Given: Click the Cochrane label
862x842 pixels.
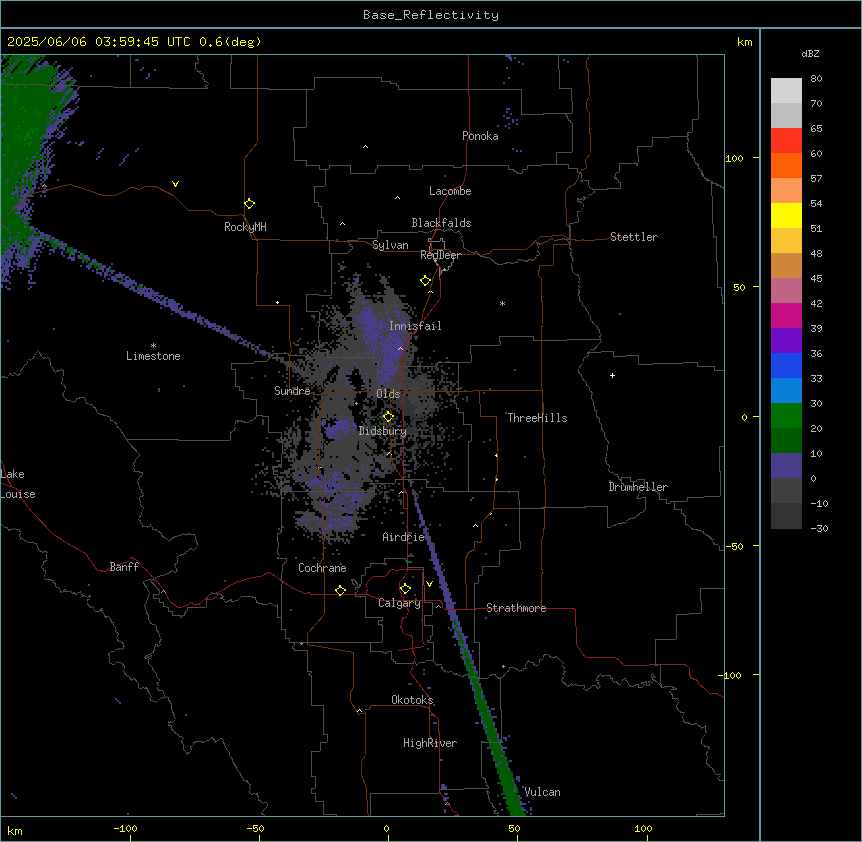Looking at the screenshot, I should click(322, 568).
